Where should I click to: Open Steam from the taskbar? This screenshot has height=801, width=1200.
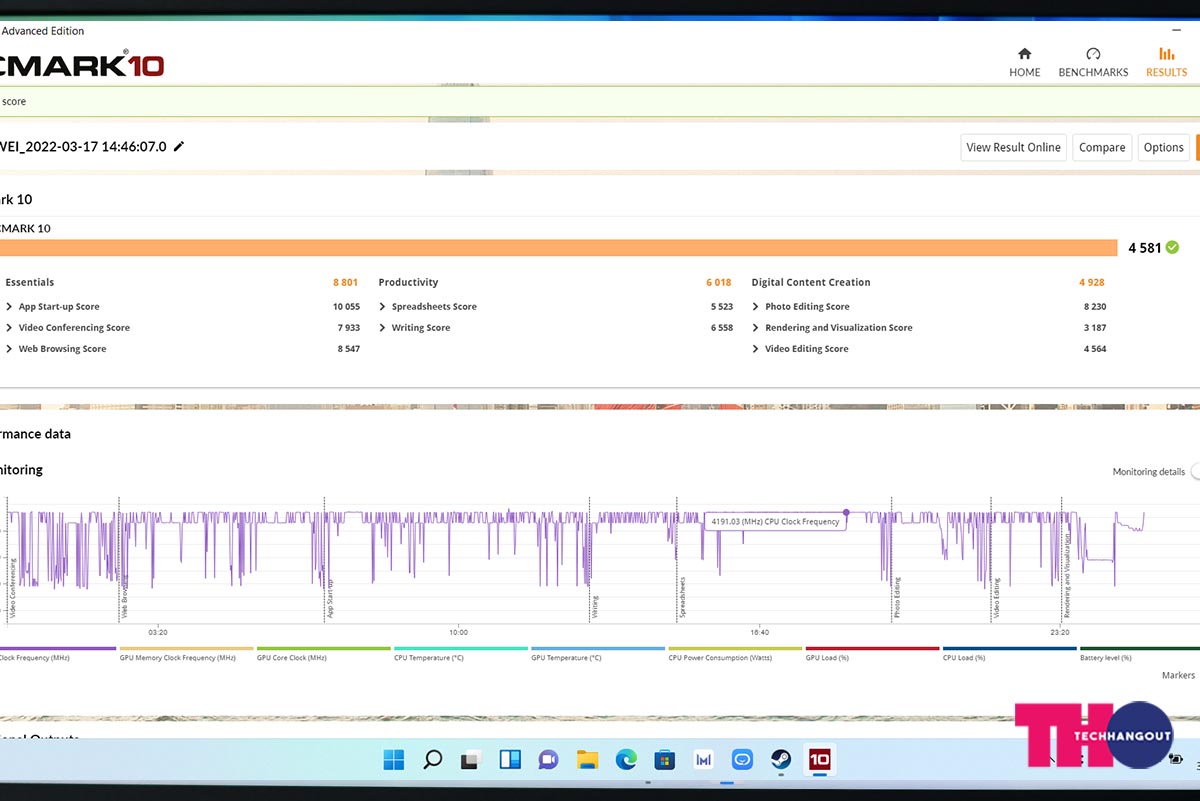781,760
